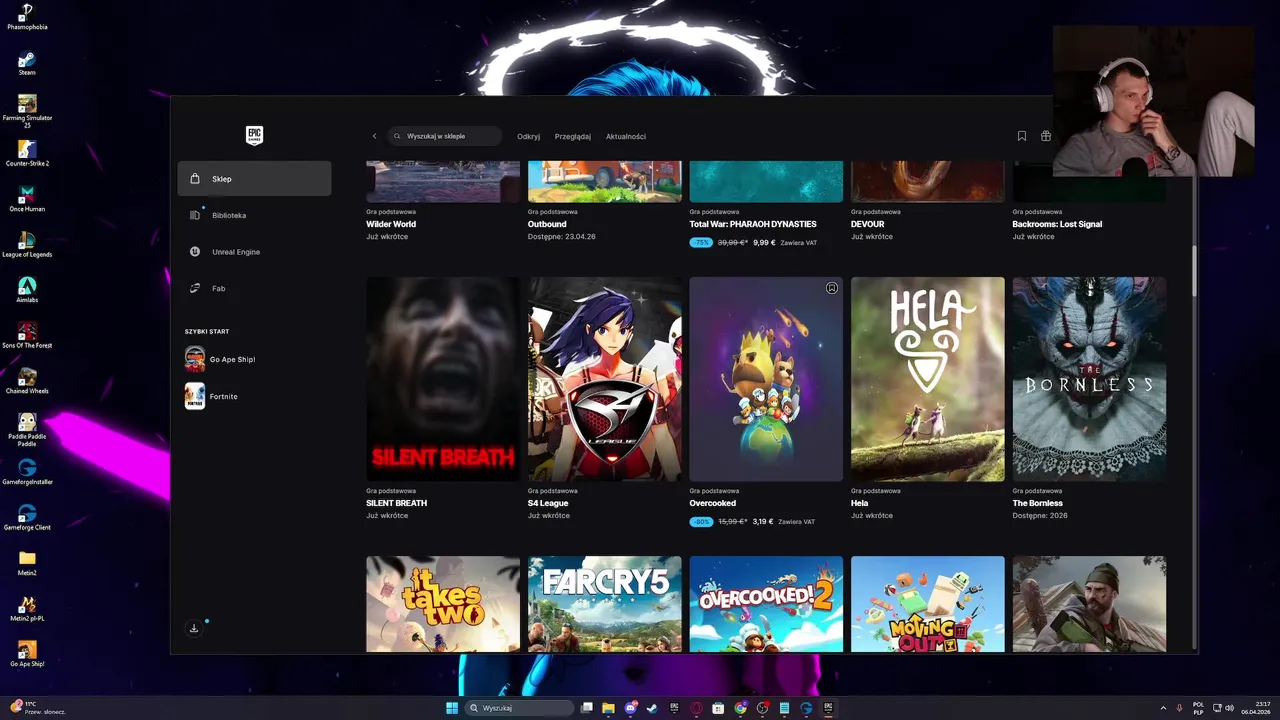Open the Moving Out cover
The width and height of the screenshot is (1280, 720).
click(928, 604)
